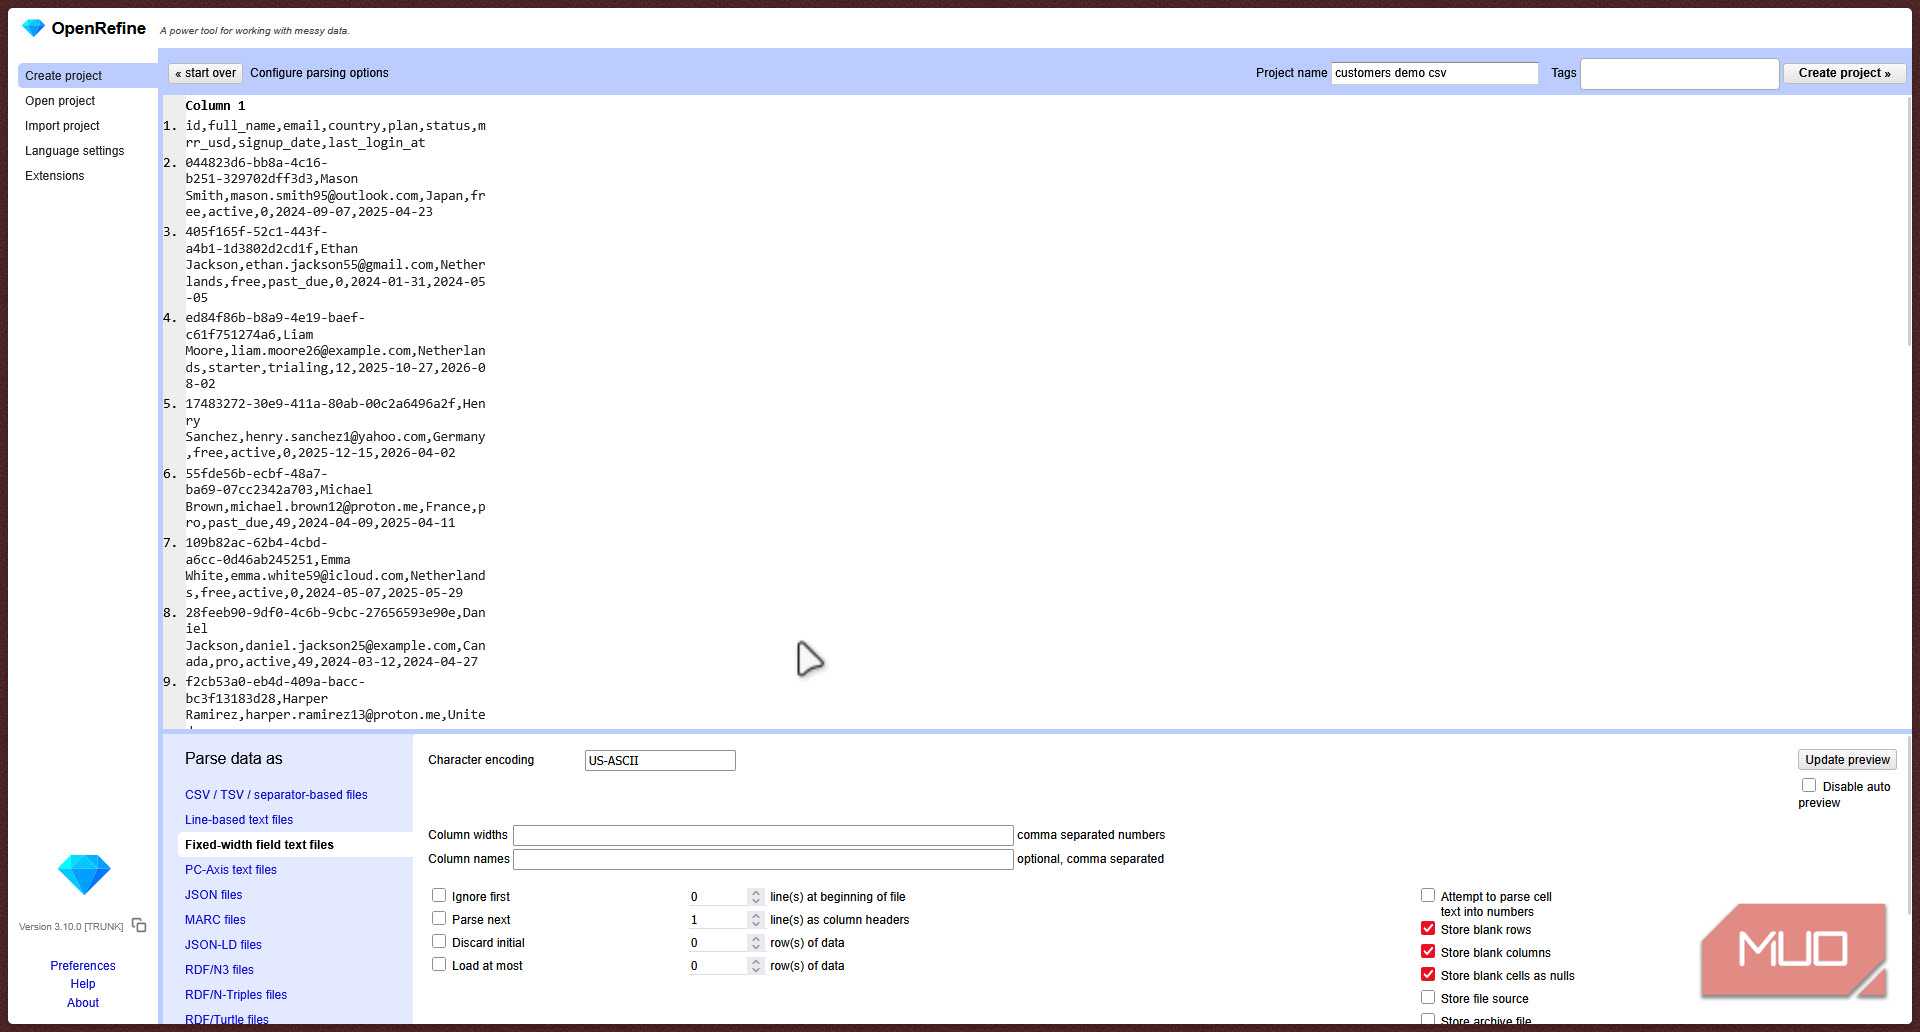1920x1032 pixels.
Task: Click the start over button
Action: [x=206, y=73]
